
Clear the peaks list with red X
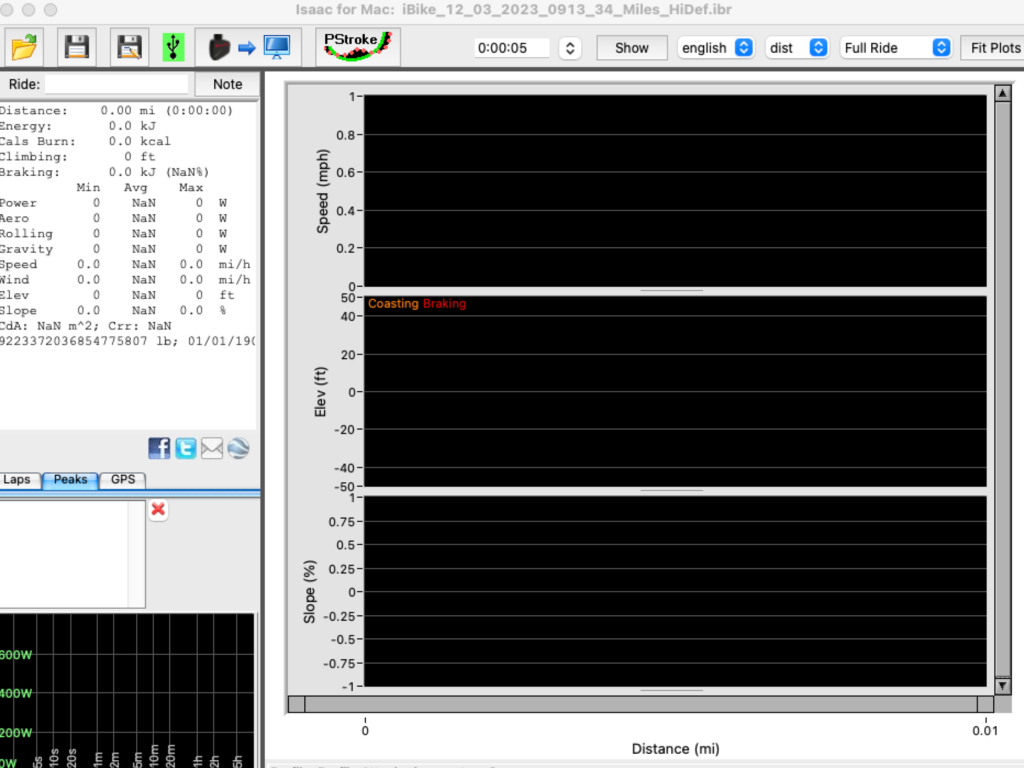[157, 510]
